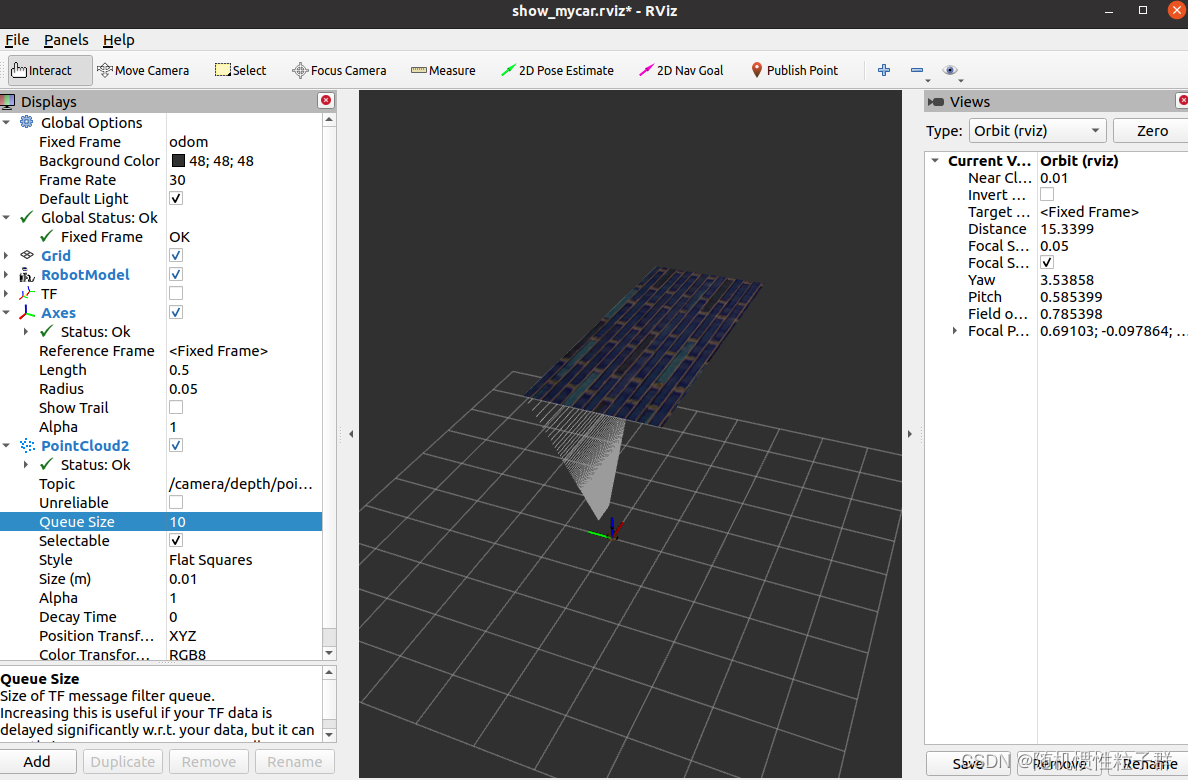Viewport: 1188px width, 780px height.
Task: Click the TF frames icon
Action: tap(27, 293)
